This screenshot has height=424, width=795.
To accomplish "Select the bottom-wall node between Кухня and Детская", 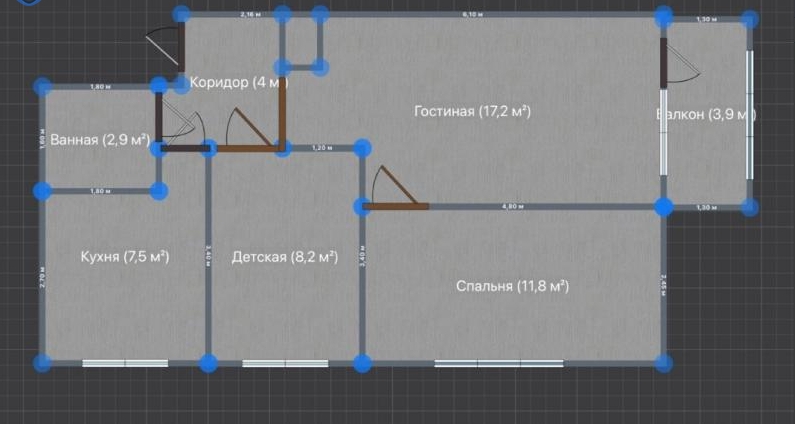I will 208,363.
